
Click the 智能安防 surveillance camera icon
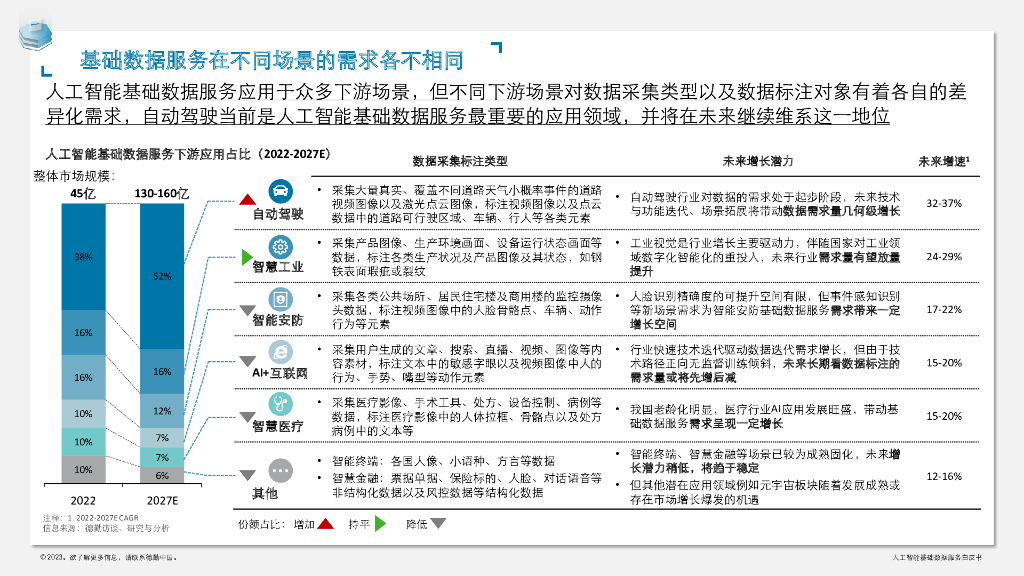click(x=280, y=299)
